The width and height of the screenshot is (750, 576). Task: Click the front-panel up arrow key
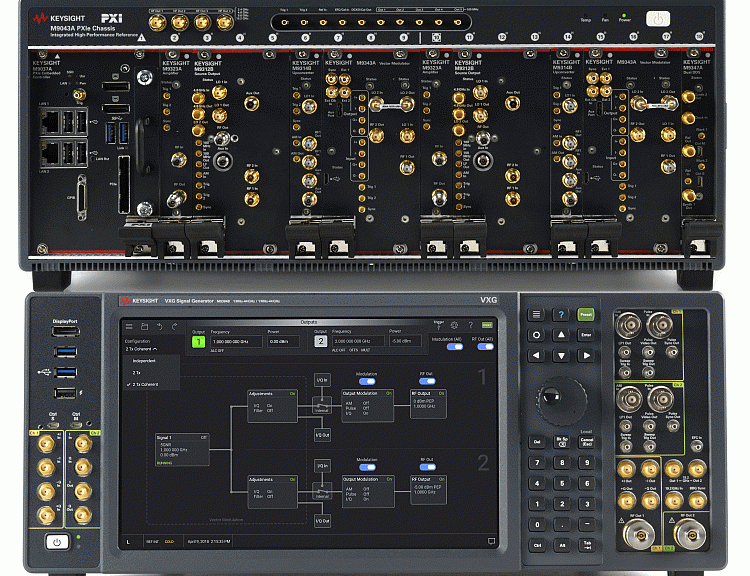(561, 335)
